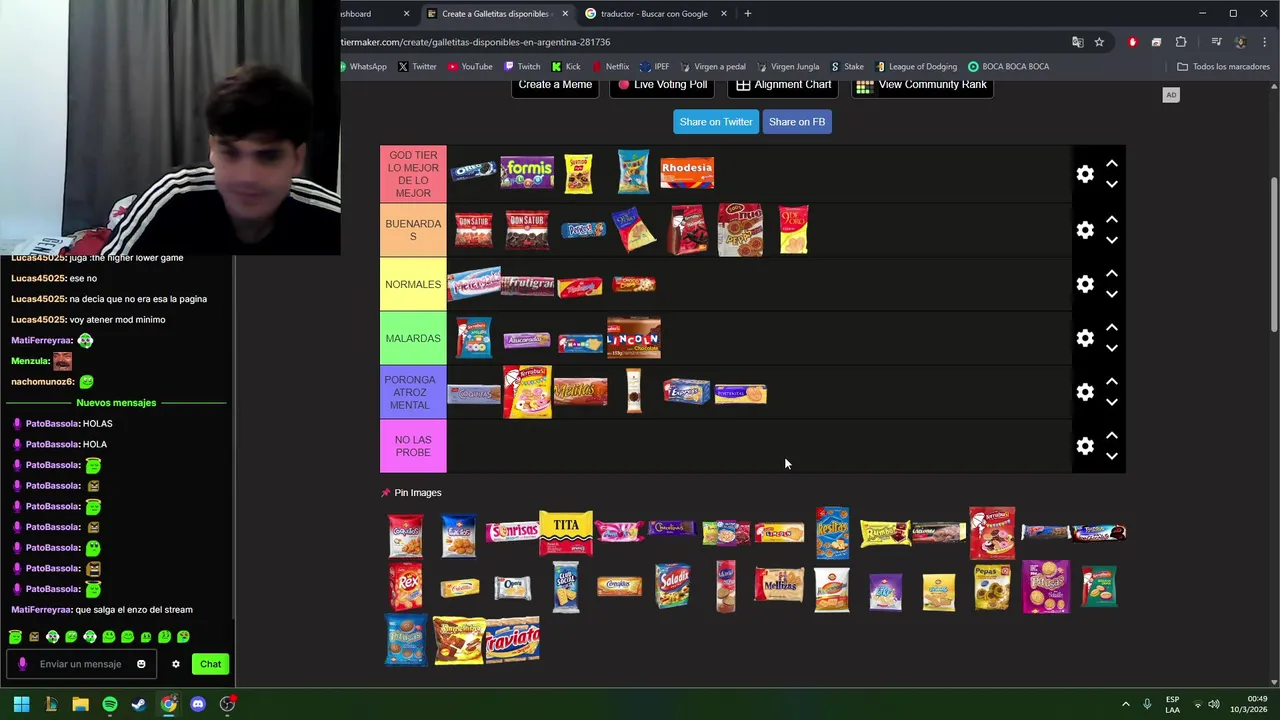1280x720 pixels.
Task: Move NORMALES row up with chevron
Action: point(1111,273)
